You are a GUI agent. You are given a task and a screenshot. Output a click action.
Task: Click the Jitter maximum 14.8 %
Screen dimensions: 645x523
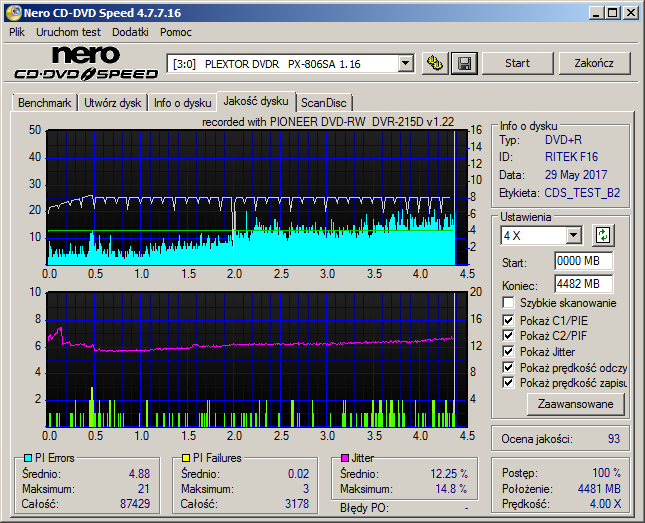451,489
